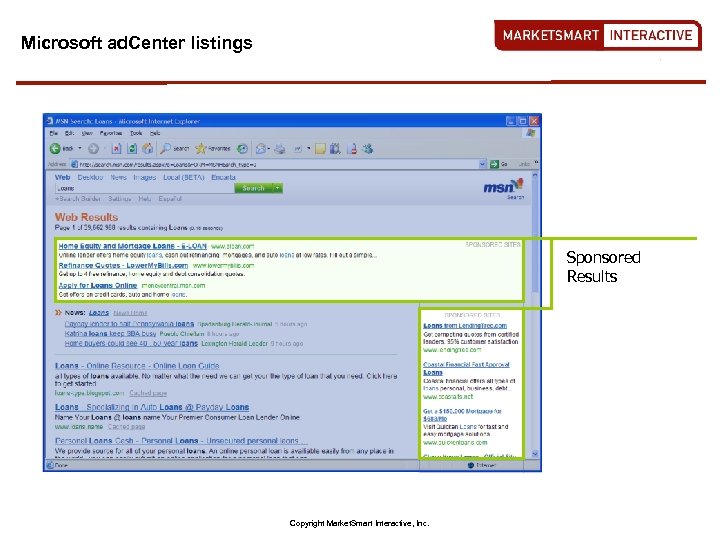Click the Internet zone globe in status bar
The image size is (720, 540).
[x=471, y=465]
